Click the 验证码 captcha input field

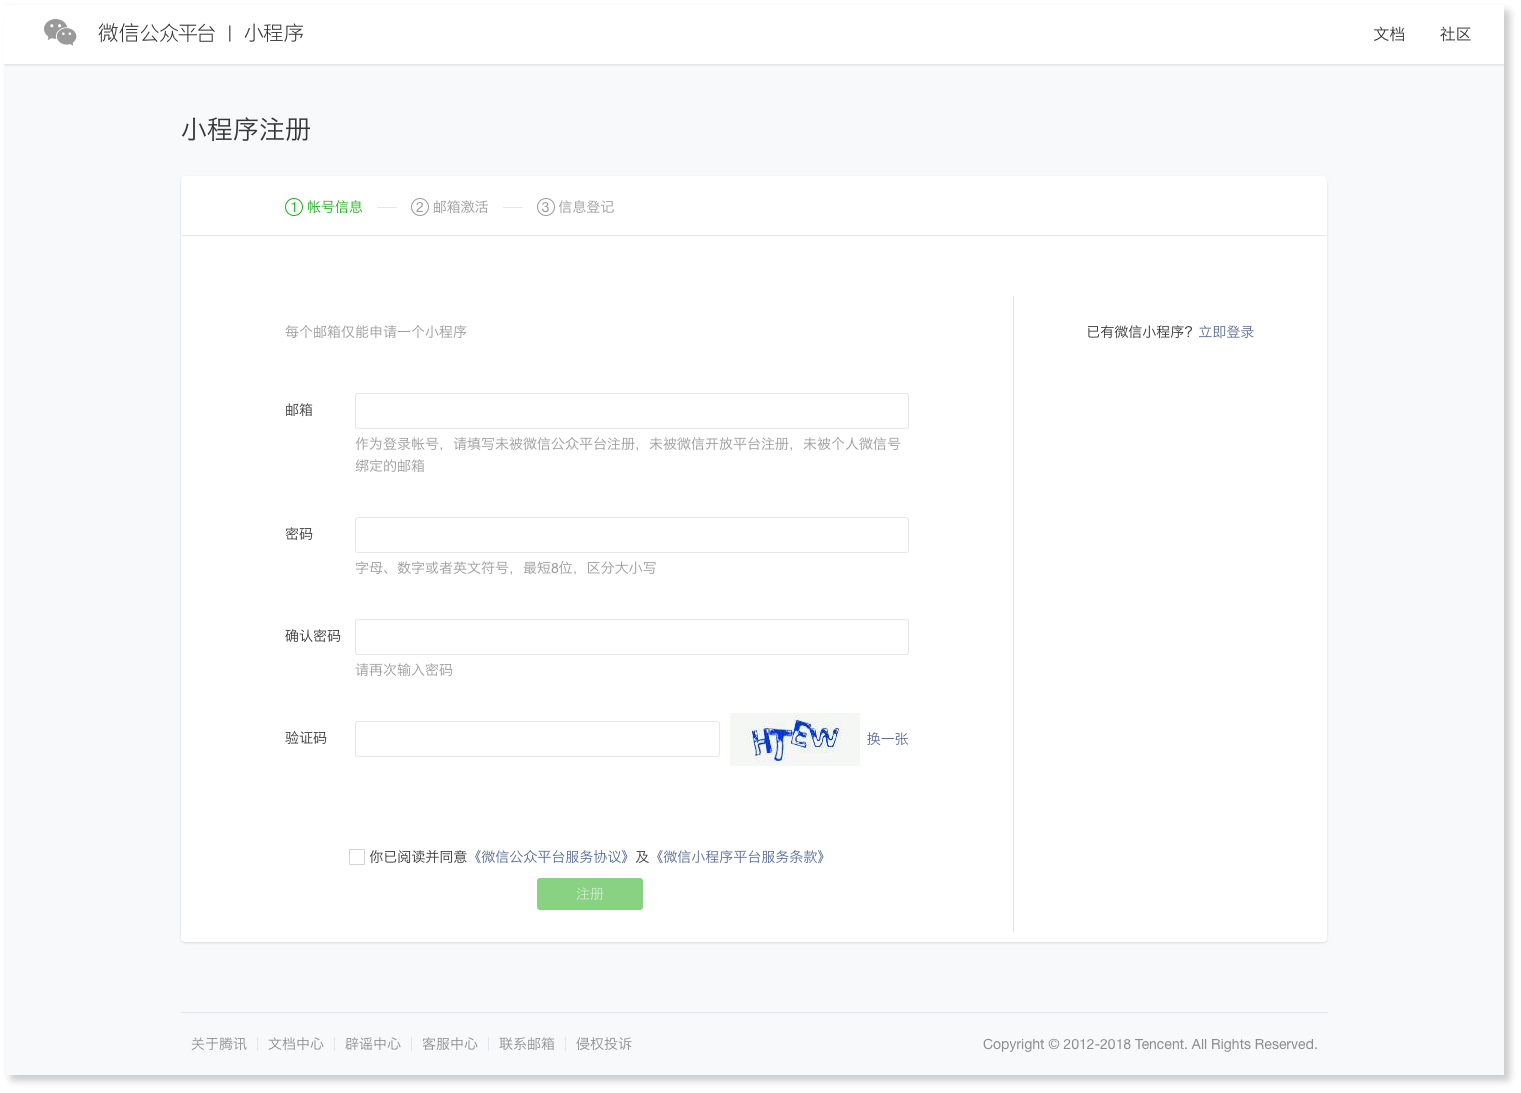[x=537, y=739]
